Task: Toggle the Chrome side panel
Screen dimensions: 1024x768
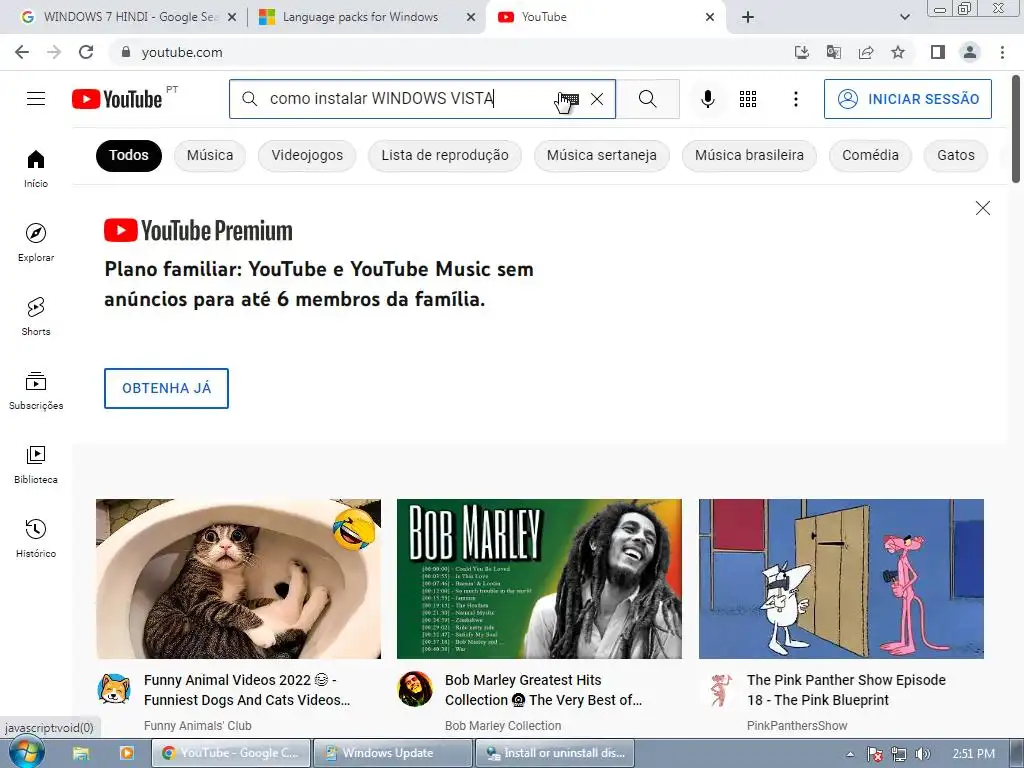Action: point(938,52)
